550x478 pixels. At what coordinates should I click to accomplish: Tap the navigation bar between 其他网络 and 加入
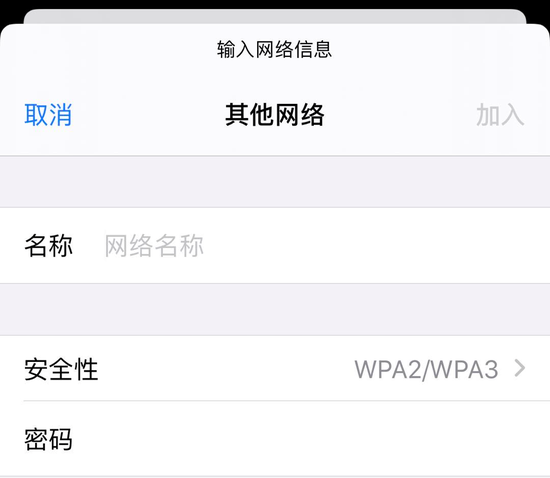pos(400,115)
